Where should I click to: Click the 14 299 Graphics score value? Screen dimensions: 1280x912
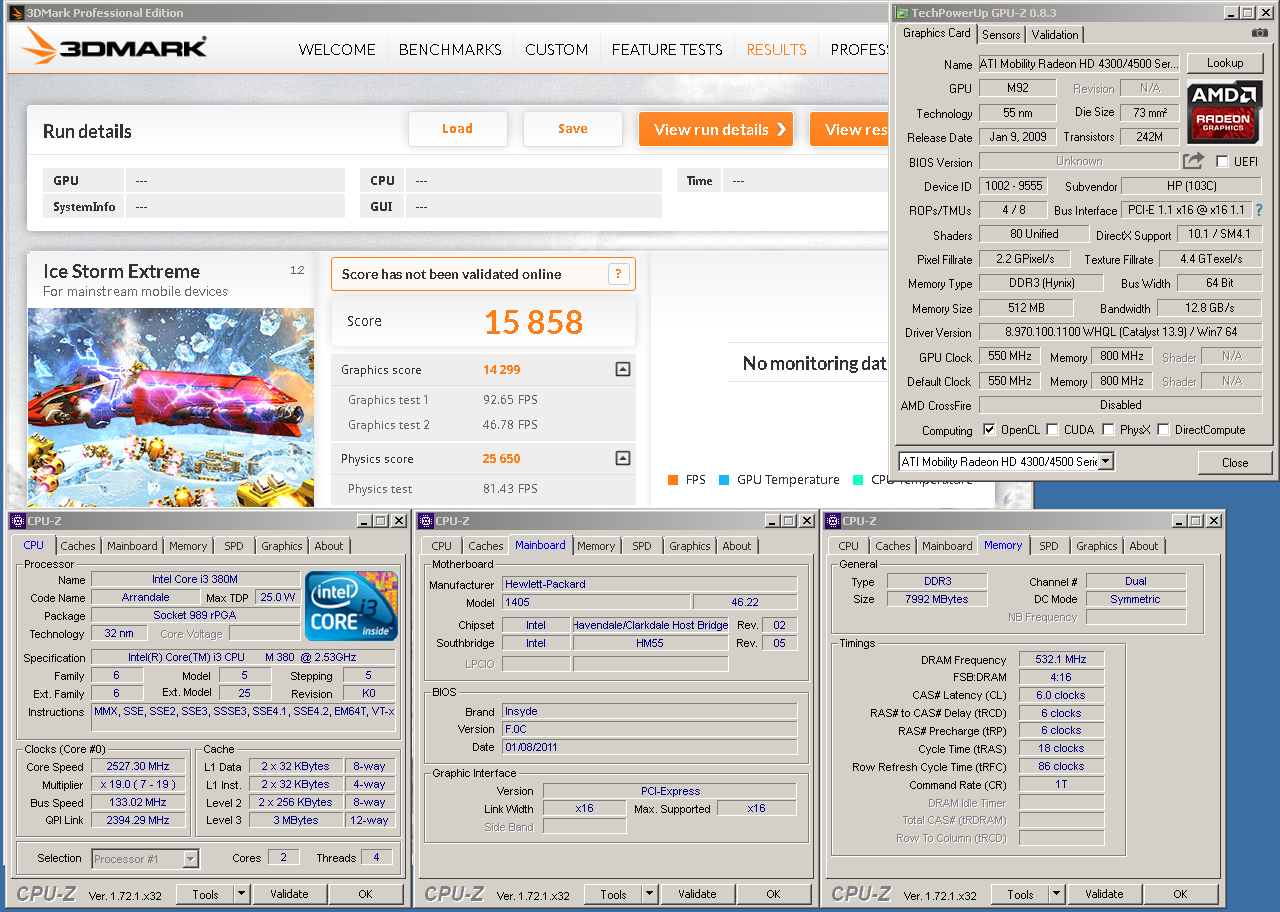502,370
